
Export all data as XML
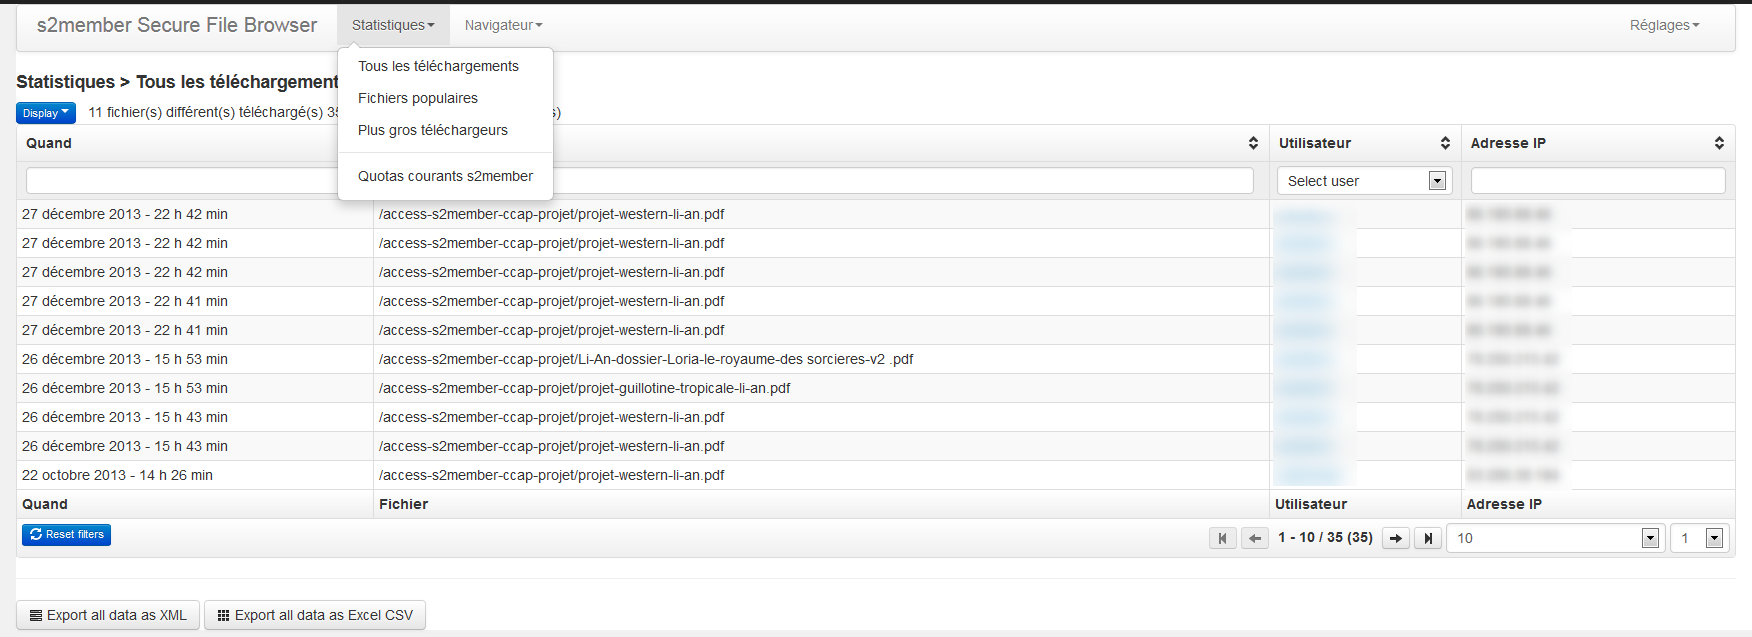[x=108, y=615]
